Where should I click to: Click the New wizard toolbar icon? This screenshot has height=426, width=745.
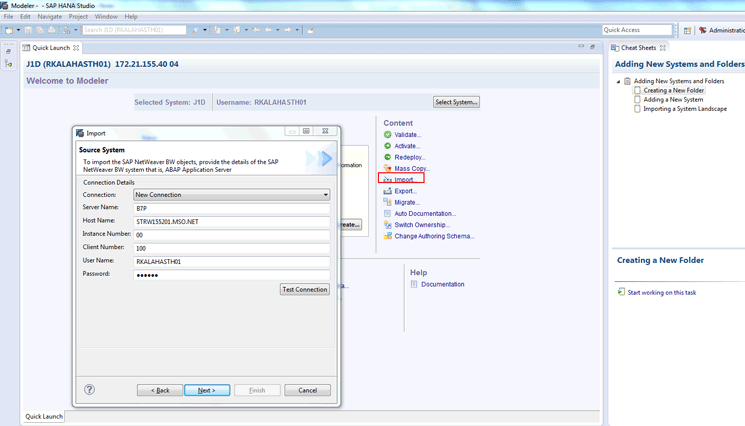9,30
